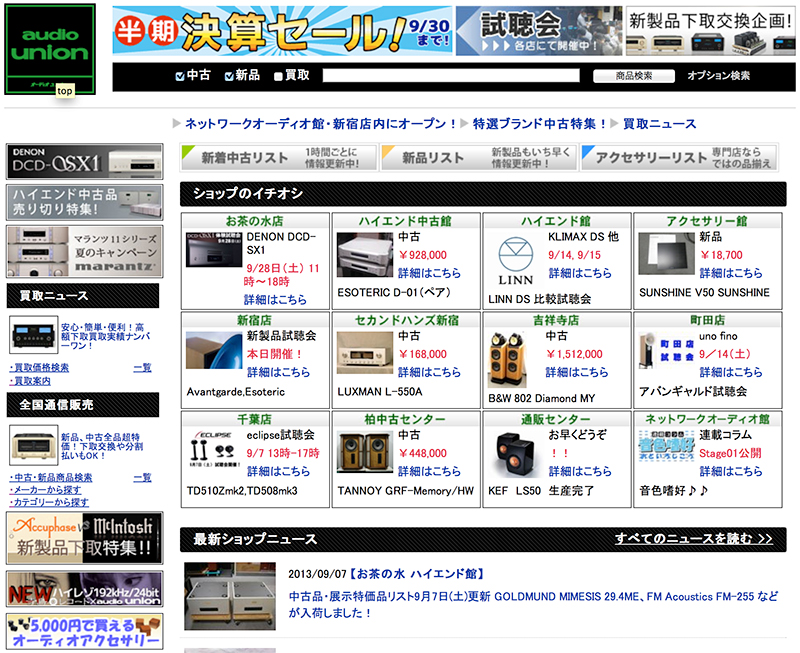Click the 町田店 試聴会 image
The image size is (800, 653).
tap(666, 350)
